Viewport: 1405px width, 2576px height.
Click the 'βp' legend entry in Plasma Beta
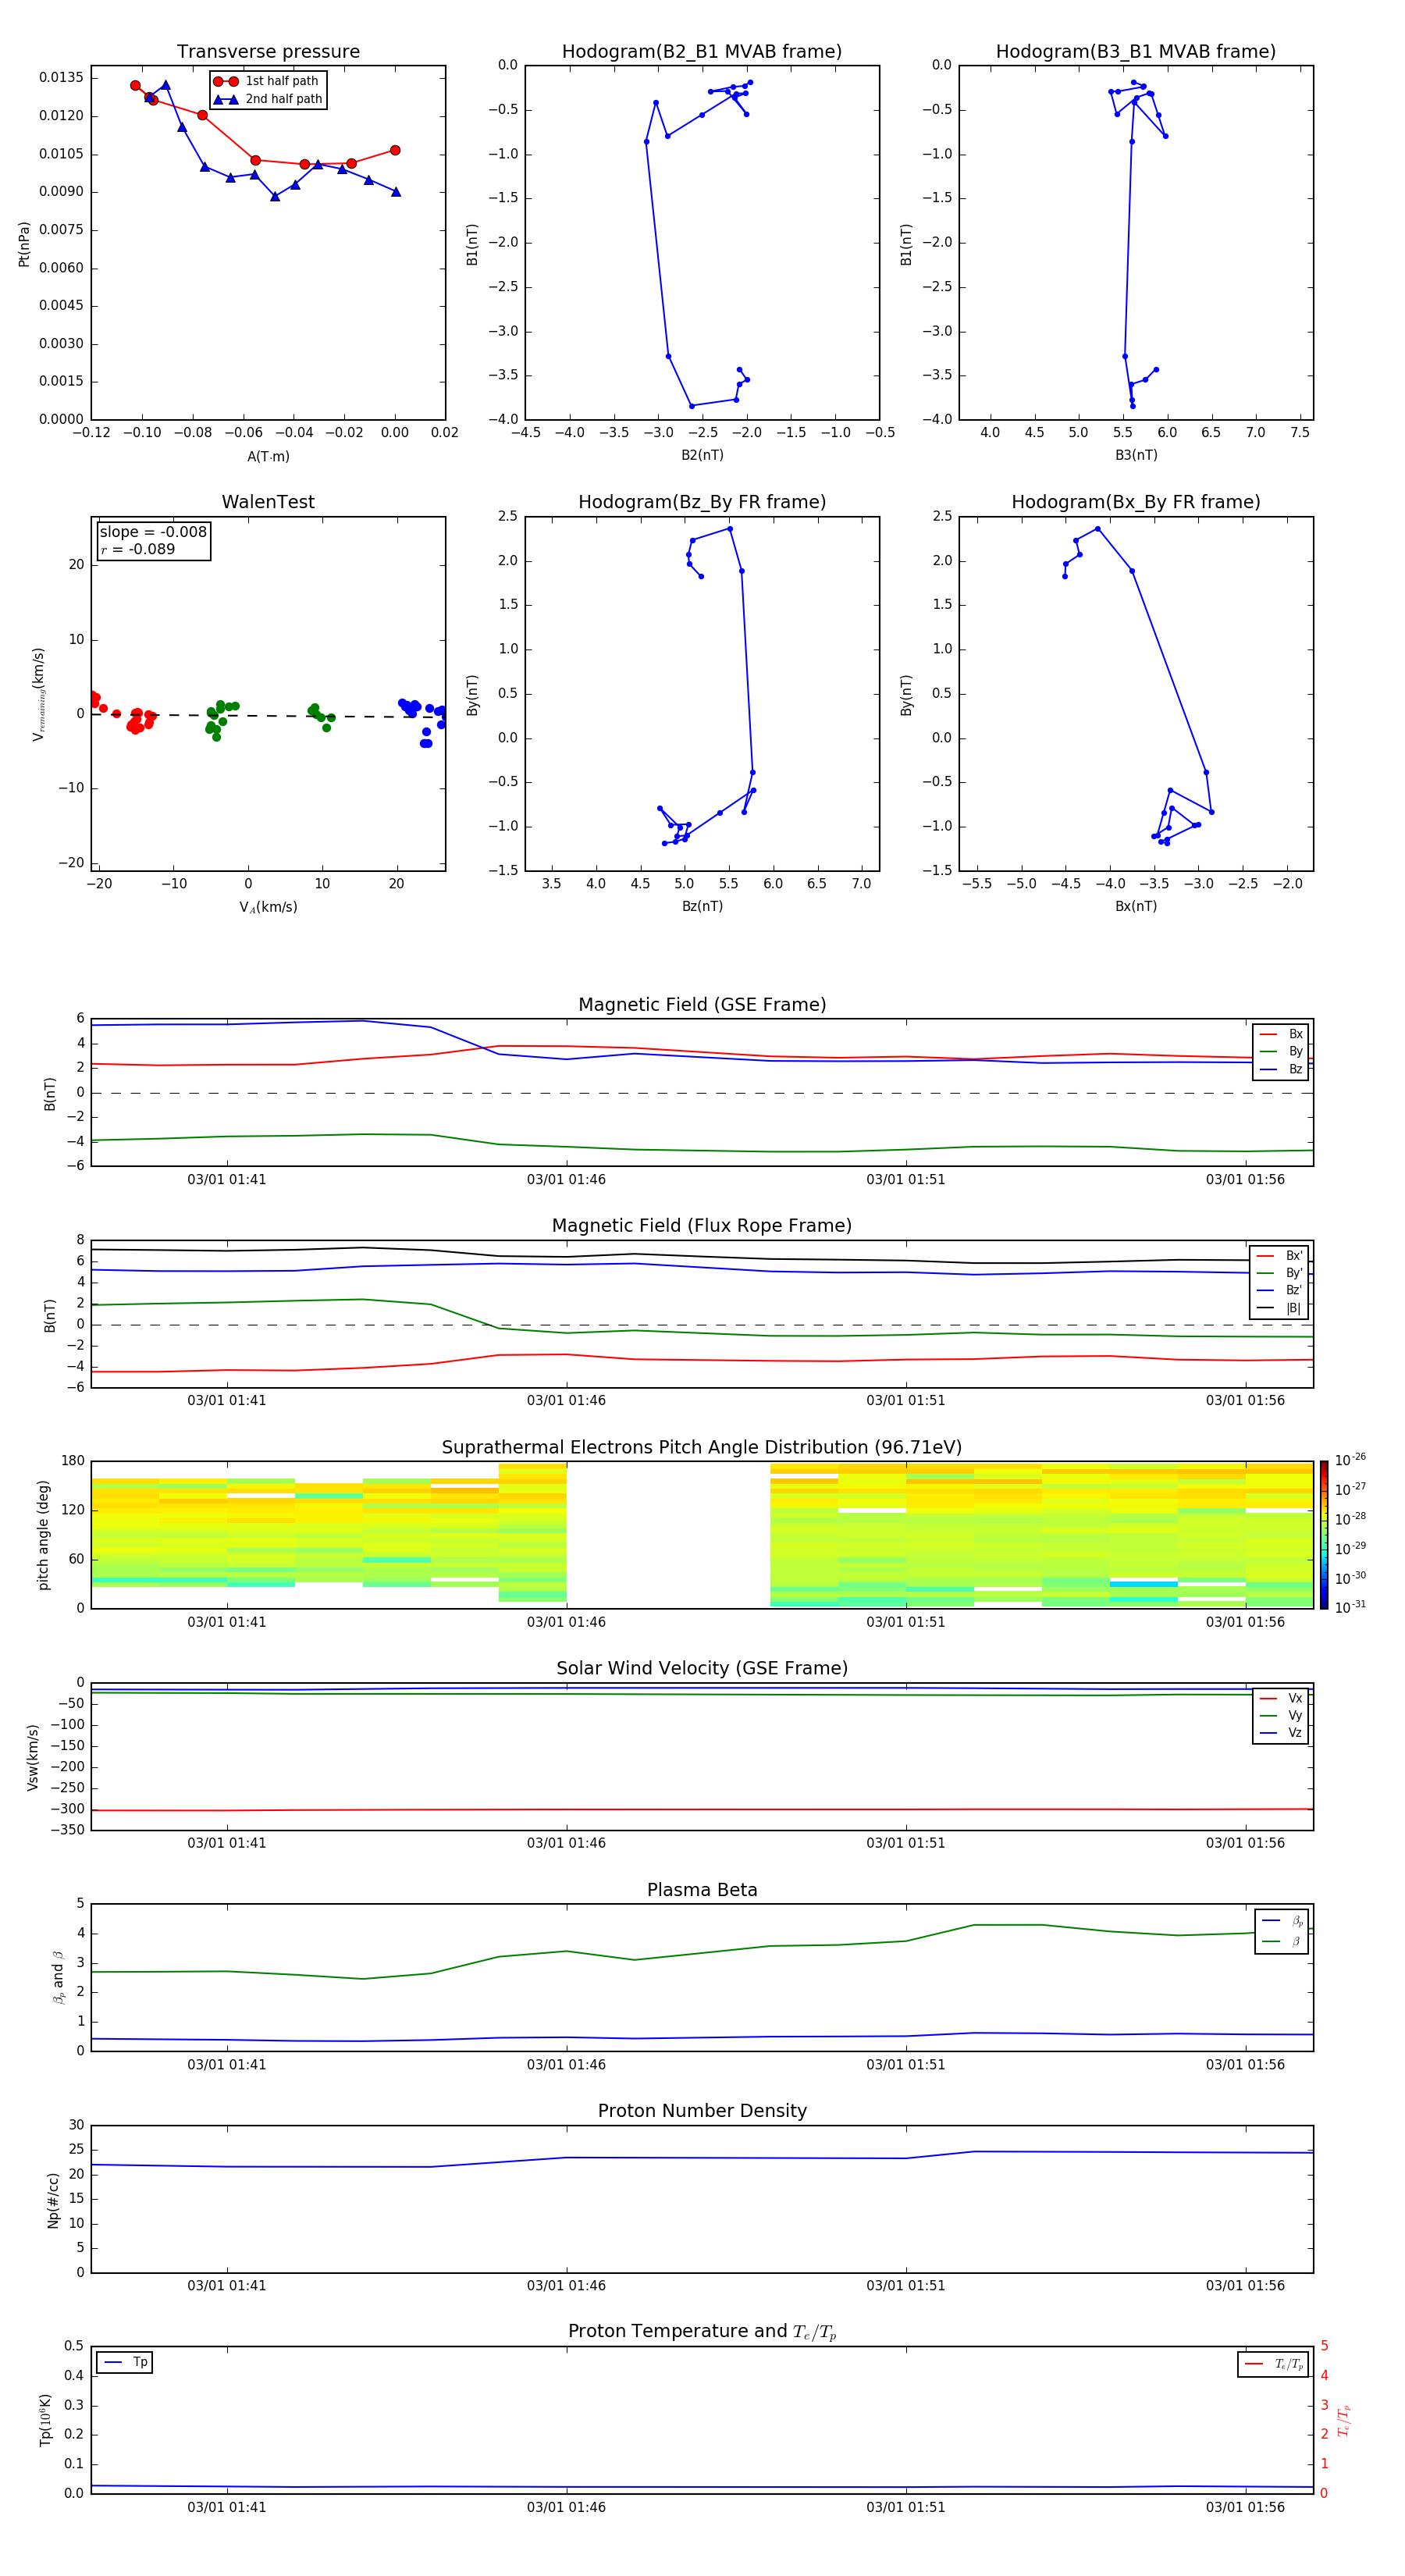[1283, 1921]
